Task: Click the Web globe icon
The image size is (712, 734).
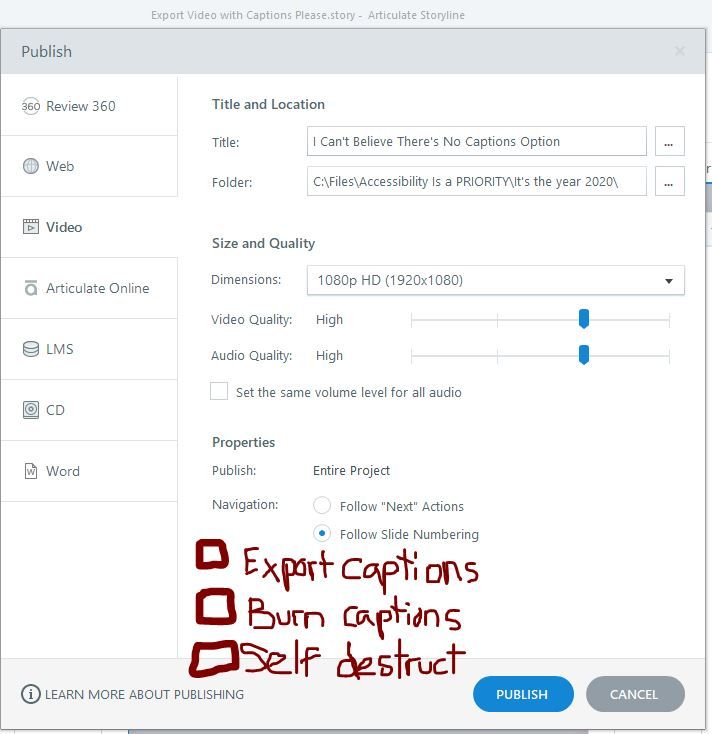Action: [31, 166]
